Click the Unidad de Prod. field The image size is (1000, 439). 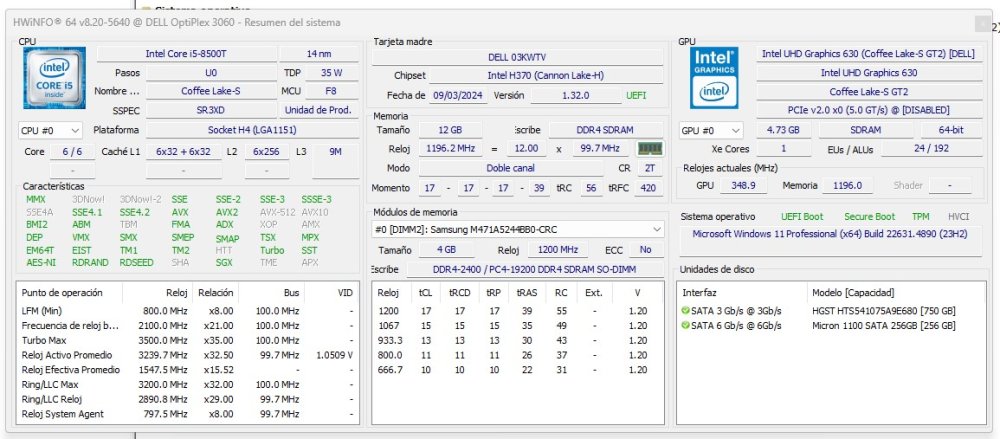(x=318, y=110)
